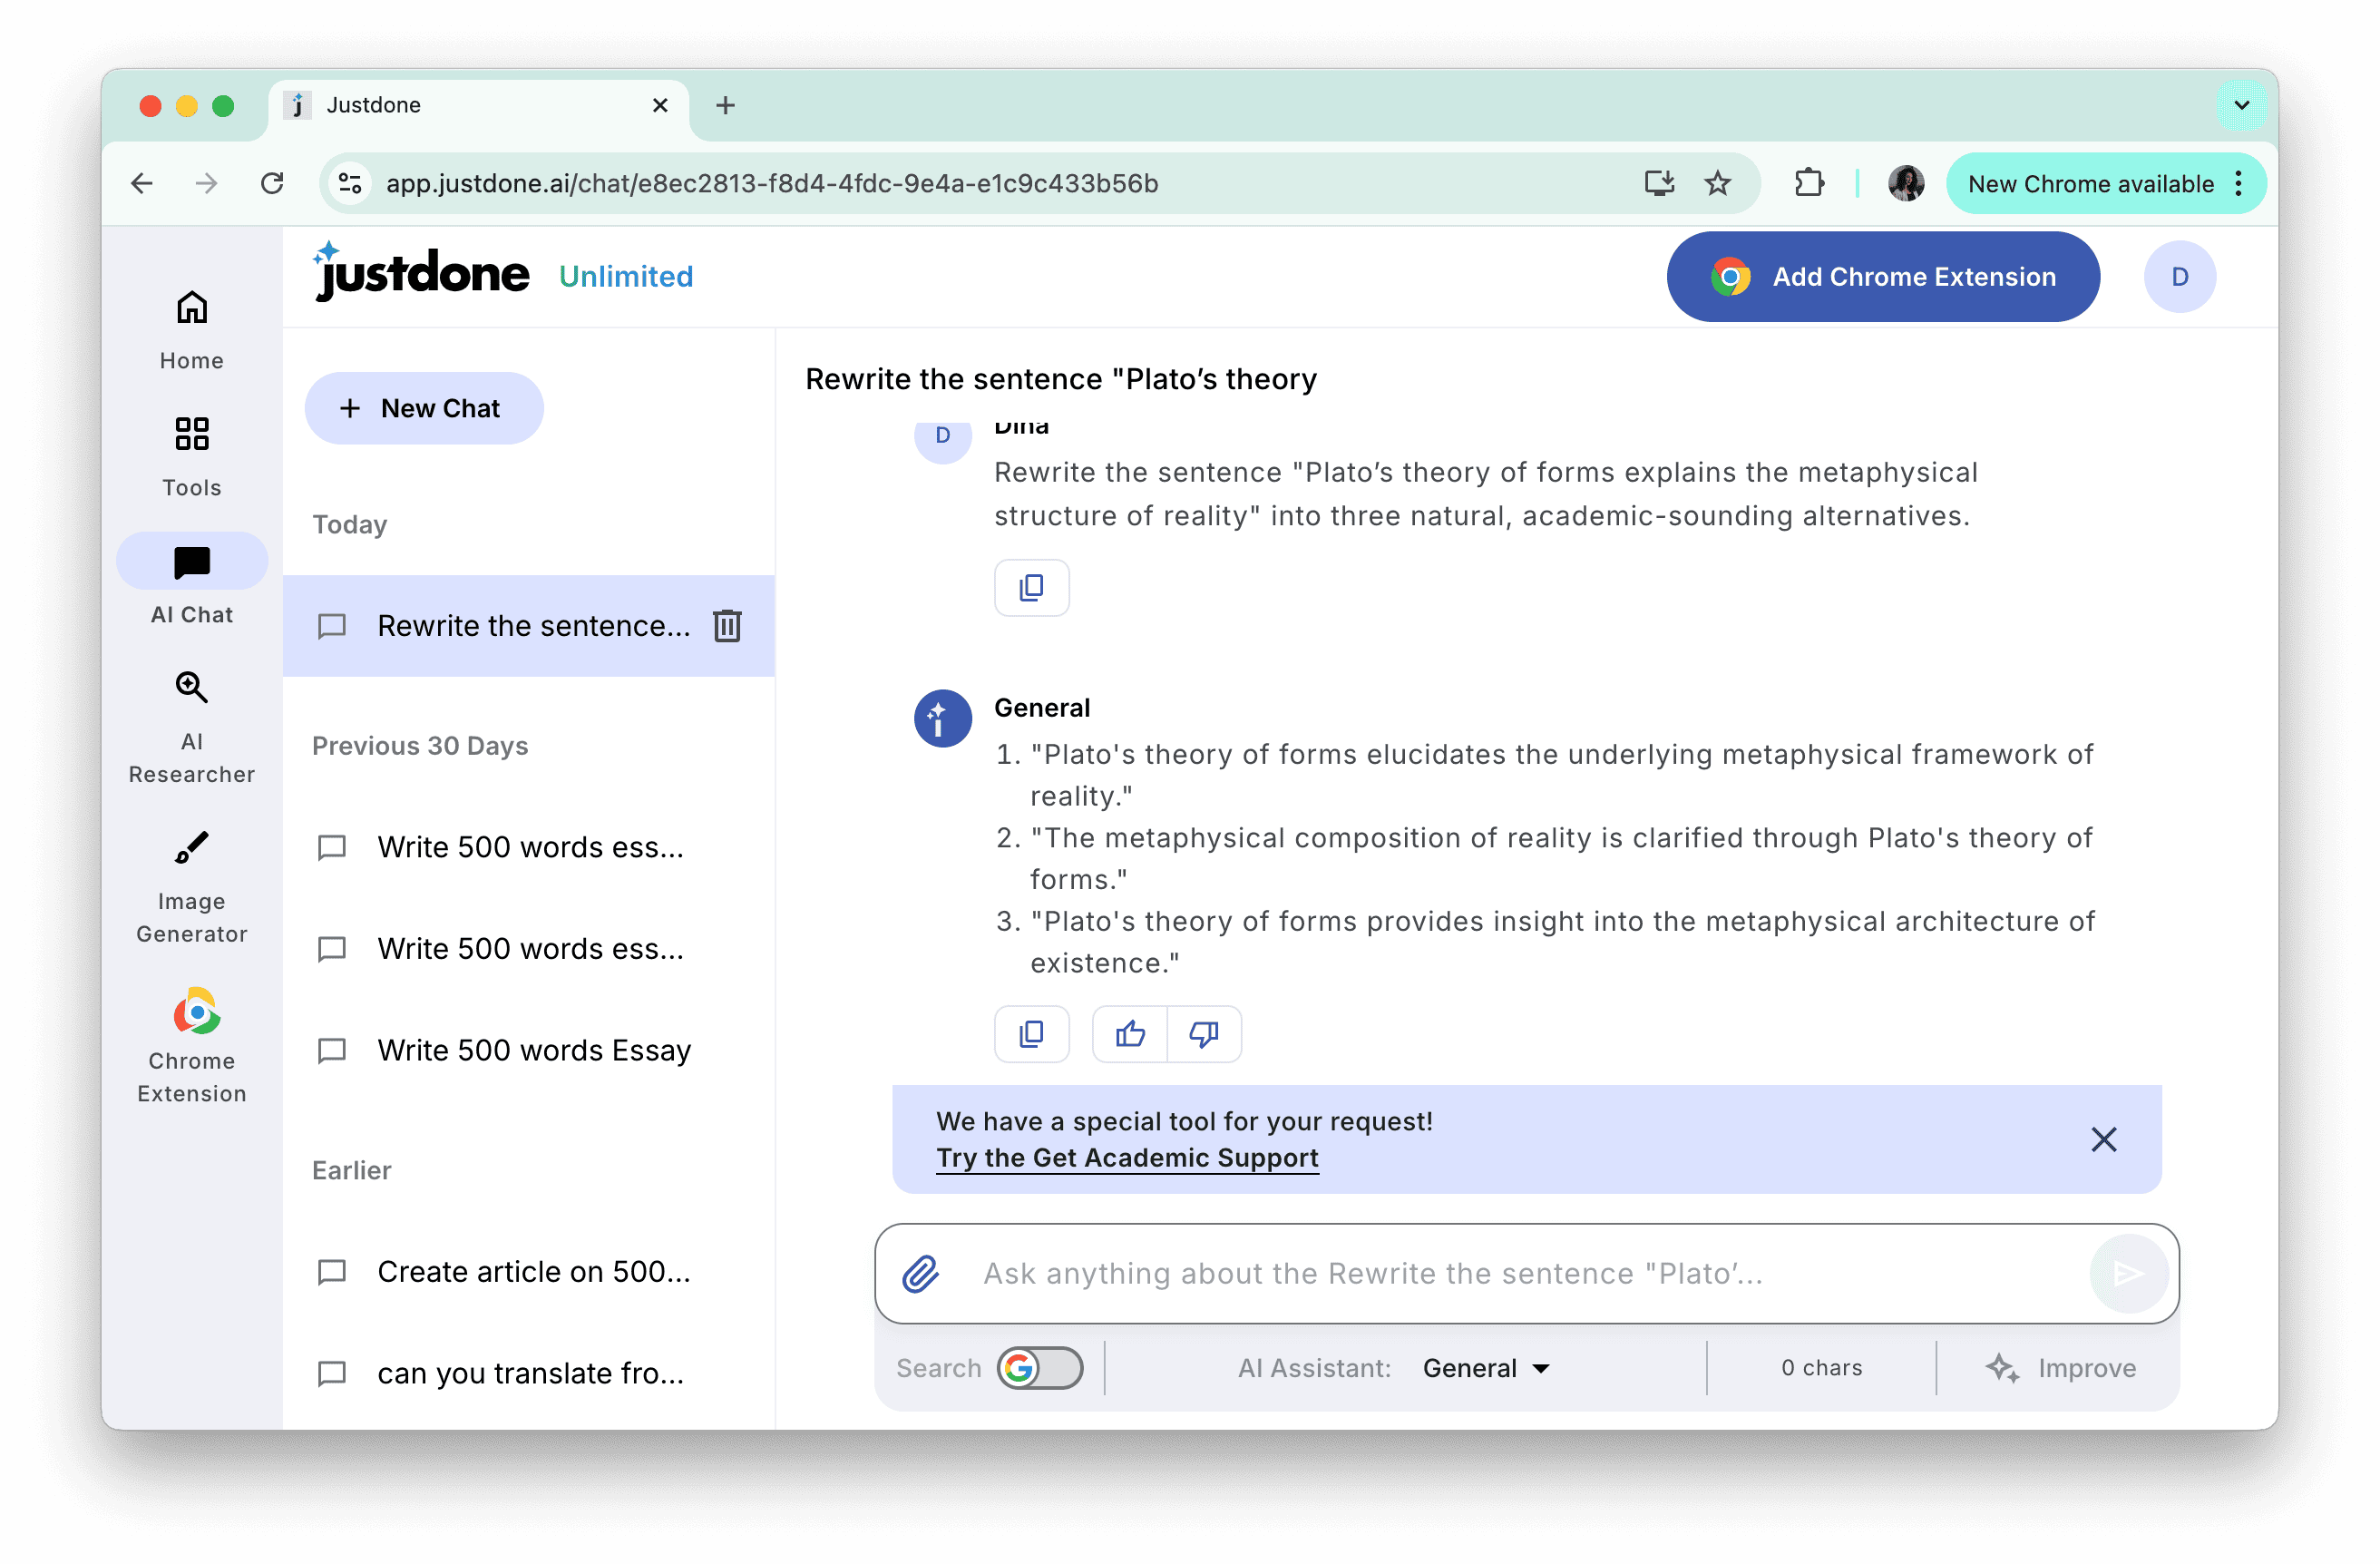This screenshot has height=1564, width=2380.
Task: Go back in browser history
Action: [142, 183]
